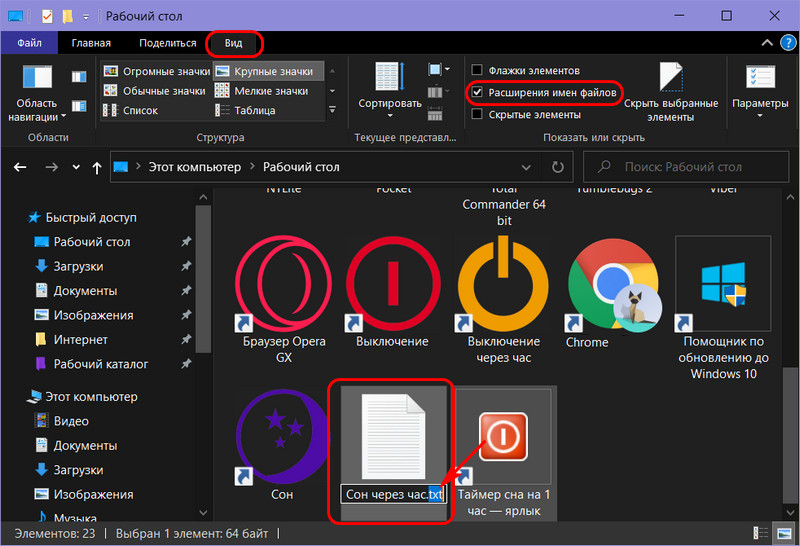This screenshot has width=800, height=546.
Task: Select the Chrome shortcut icon
Action: point(612,293)
